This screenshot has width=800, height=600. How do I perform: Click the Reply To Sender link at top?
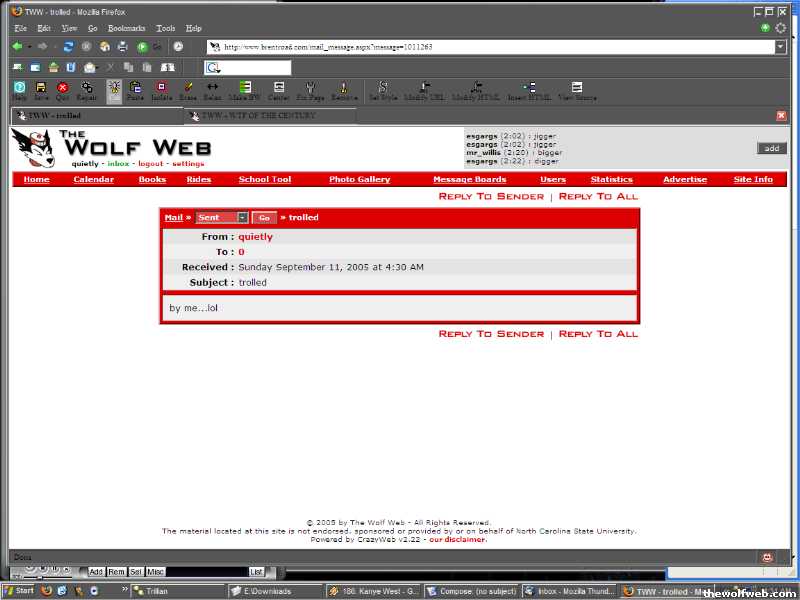tap(491, 196)
